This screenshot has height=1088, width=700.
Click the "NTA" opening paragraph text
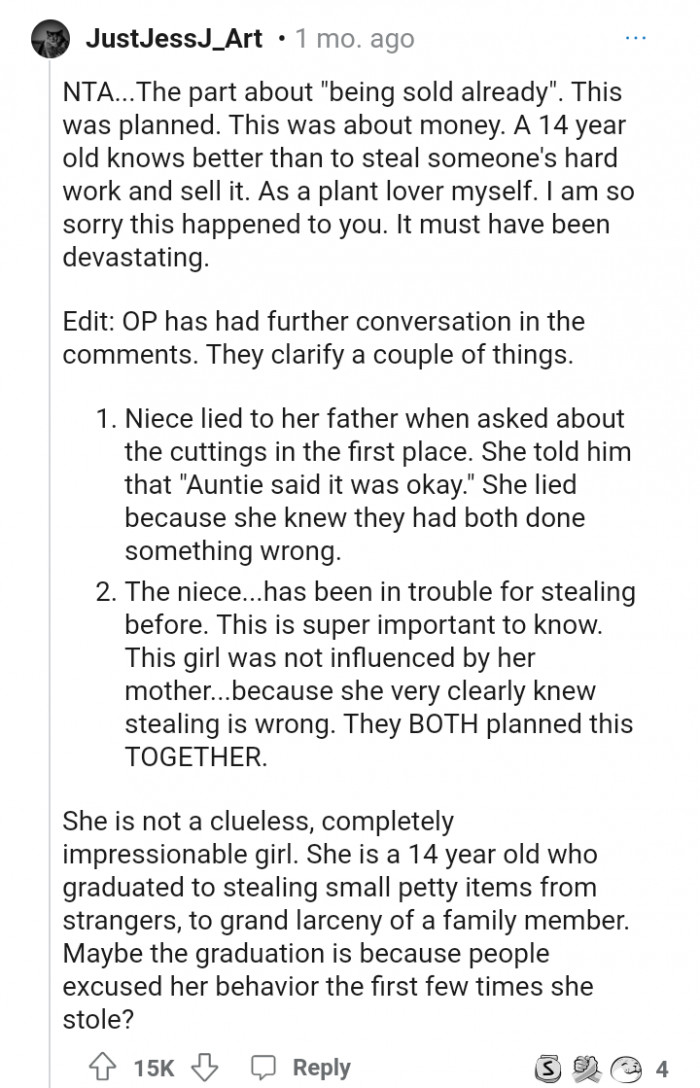pyautogui.click(x=340, y=174)
